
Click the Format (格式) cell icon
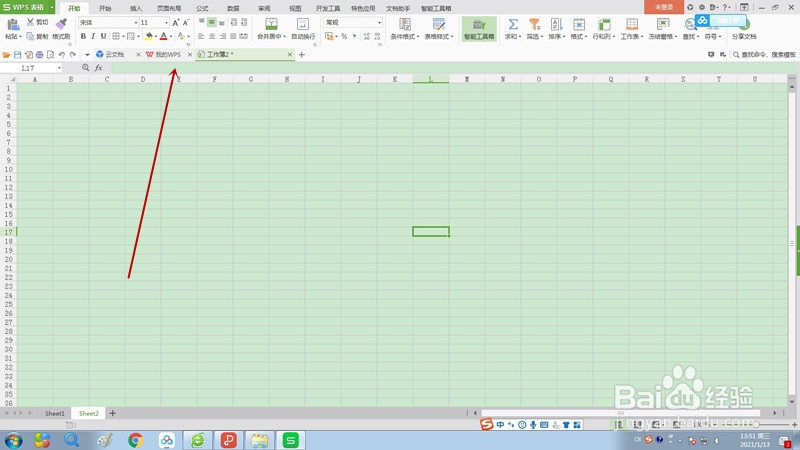point(579,24)
